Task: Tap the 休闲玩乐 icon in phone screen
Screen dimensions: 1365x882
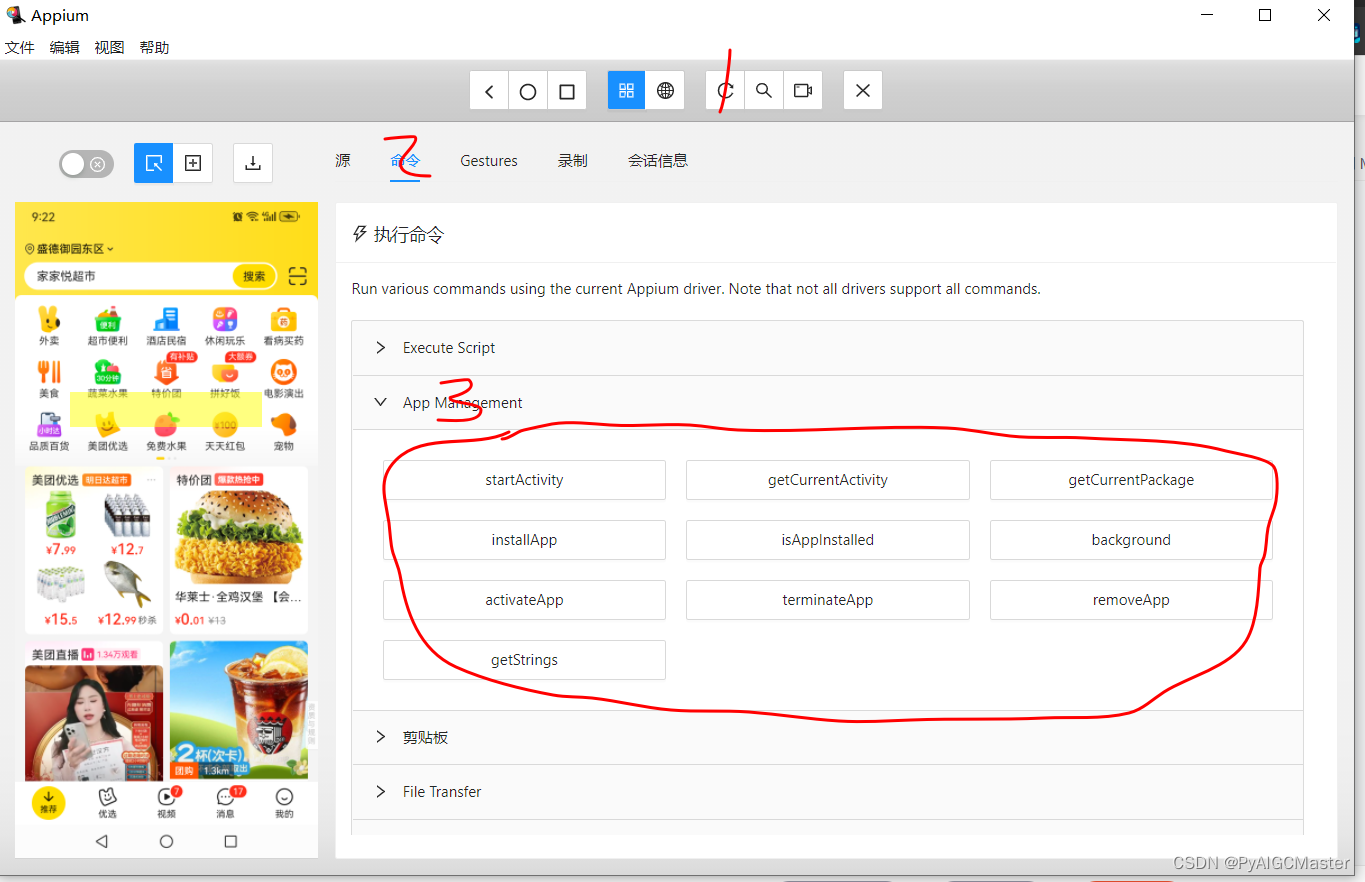Action: tap(225, 326)
